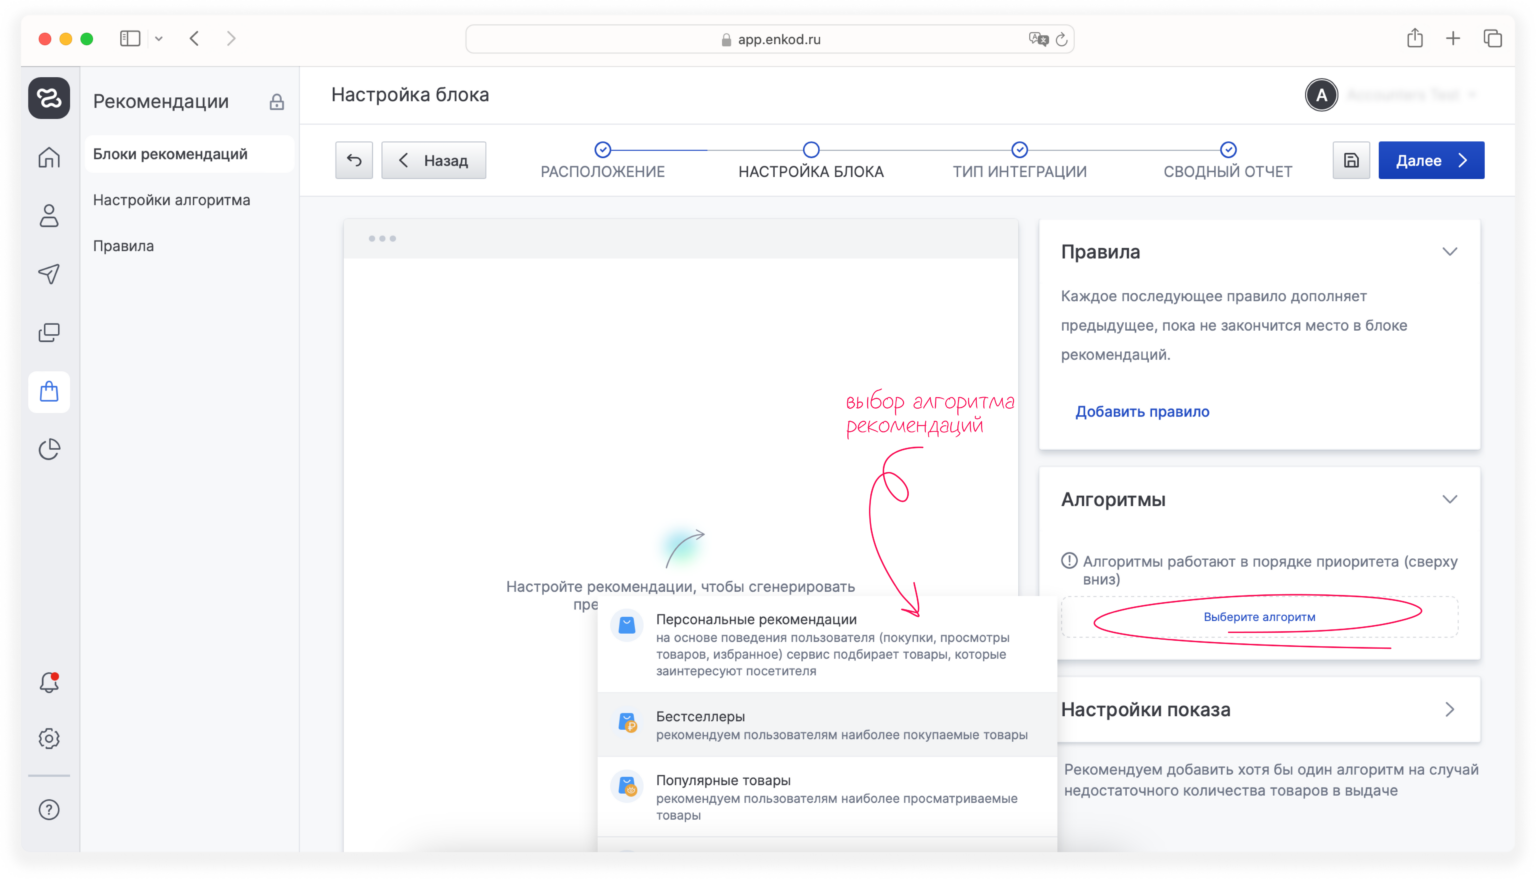Go to the Расположение step
The width and height of the screenshot is (1536, 879).
pos(602,160)
